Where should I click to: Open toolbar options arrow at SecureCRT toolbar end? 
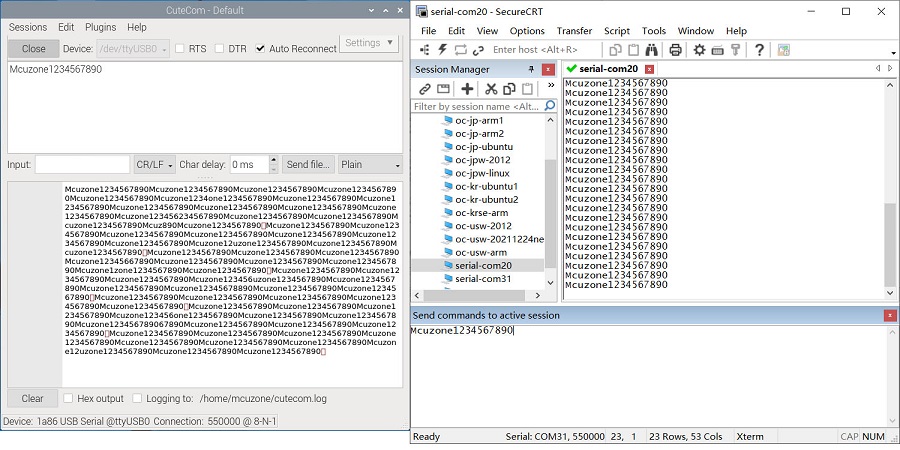[x=894, y=53]
